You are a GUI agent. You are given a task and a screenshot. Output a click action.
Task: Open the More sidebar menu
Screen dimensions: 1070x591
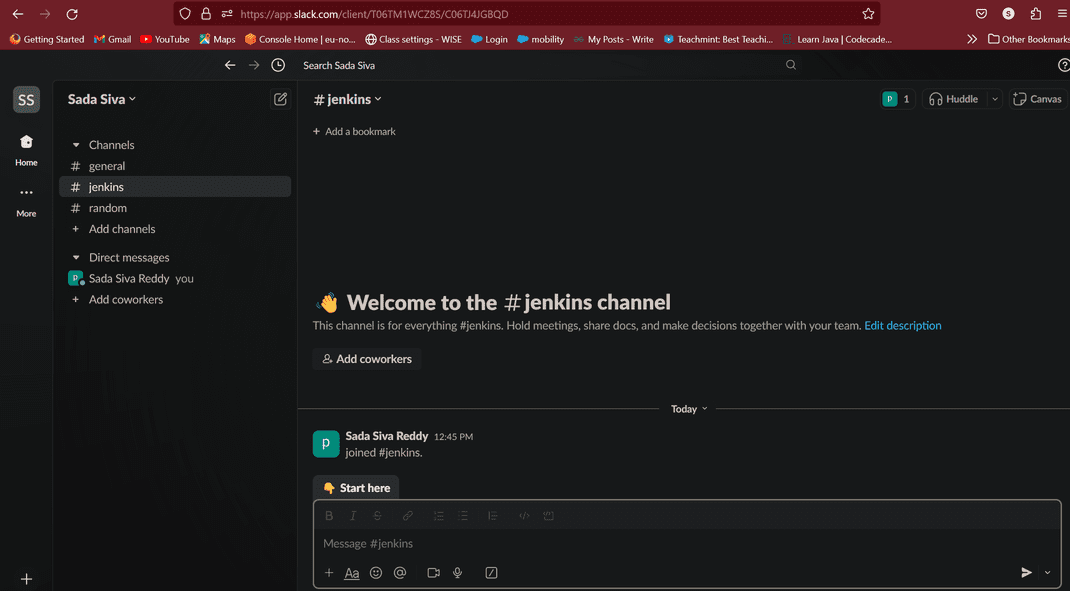[26, 201]
